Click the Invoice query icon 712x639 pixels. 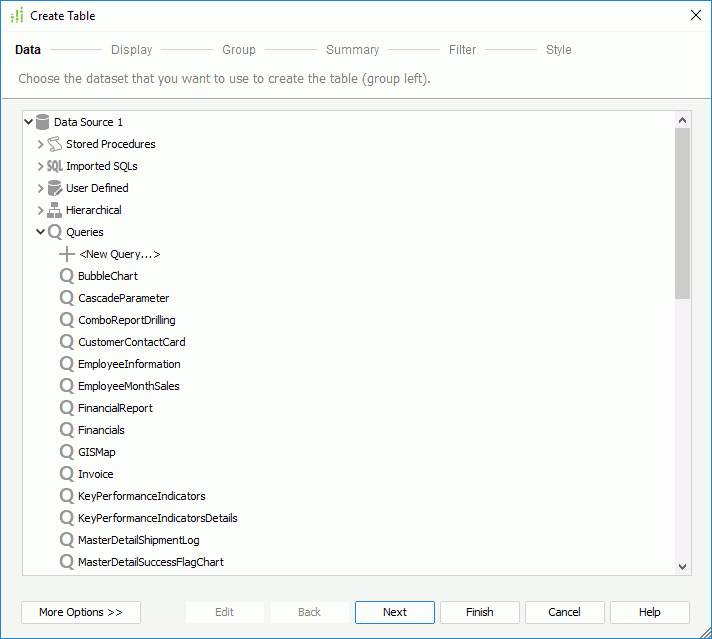coord(67,474)
